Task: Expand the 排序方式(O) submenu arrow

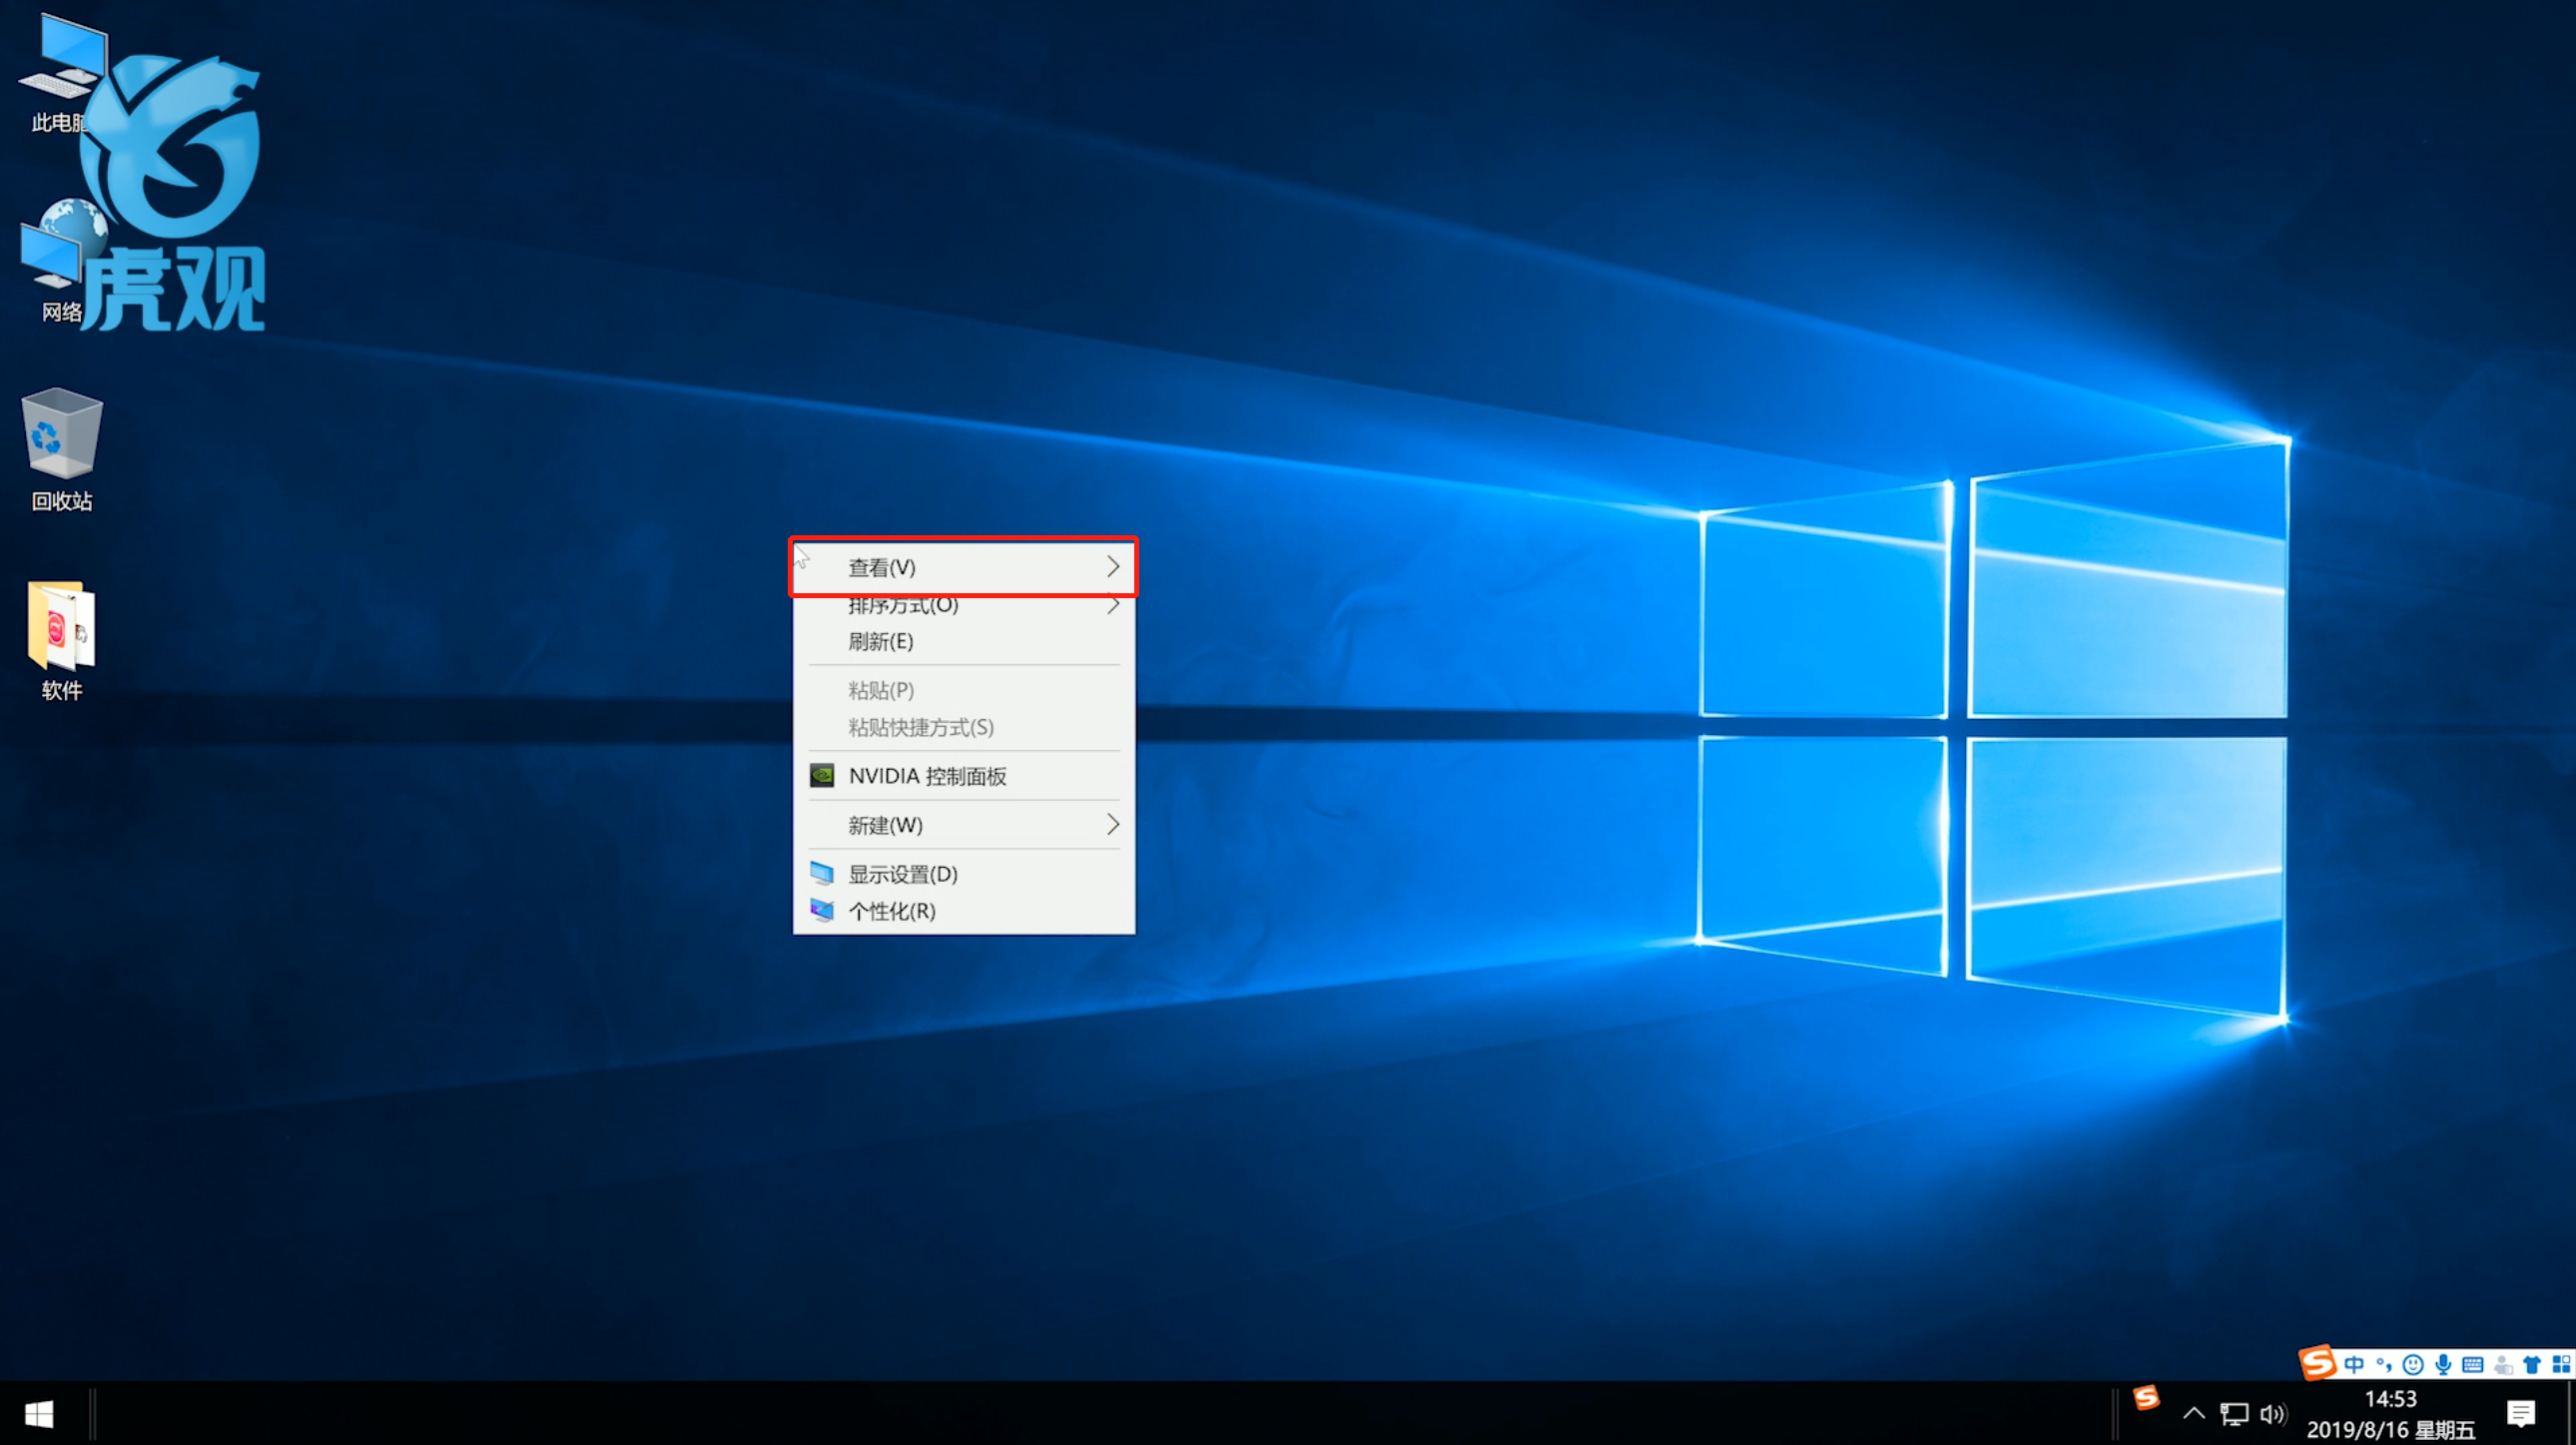Action: pyautogui.click(x=1113, y=605)
